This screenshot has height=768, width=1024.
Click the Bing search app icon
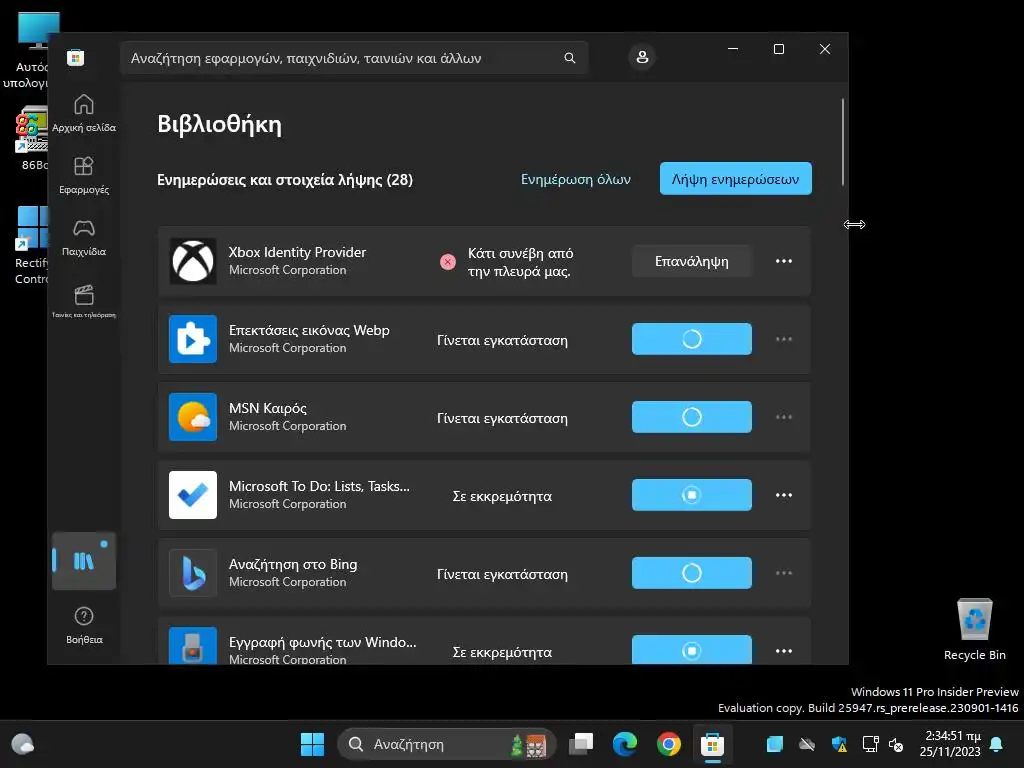[x=193, y=573]
